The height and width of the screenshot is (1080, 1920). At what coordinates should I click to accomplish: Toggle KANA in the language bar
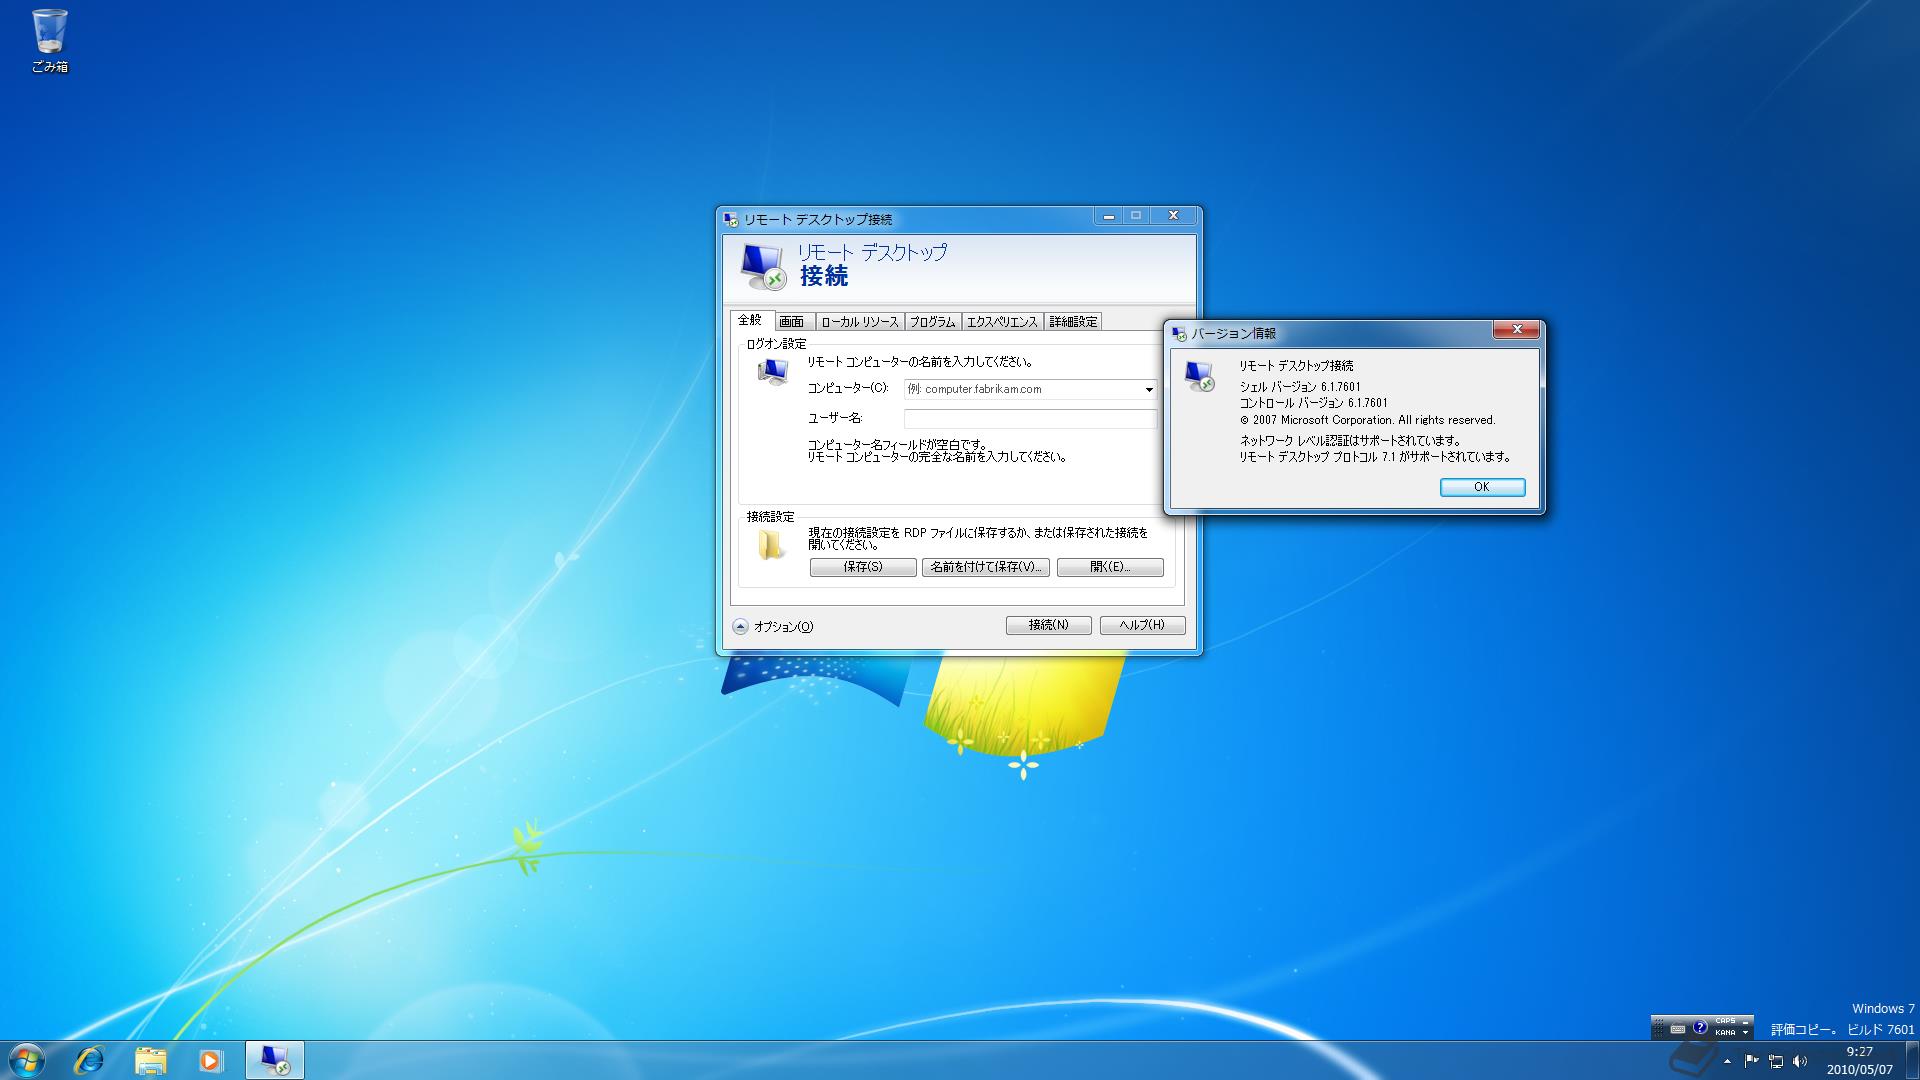point(1725,1032)
